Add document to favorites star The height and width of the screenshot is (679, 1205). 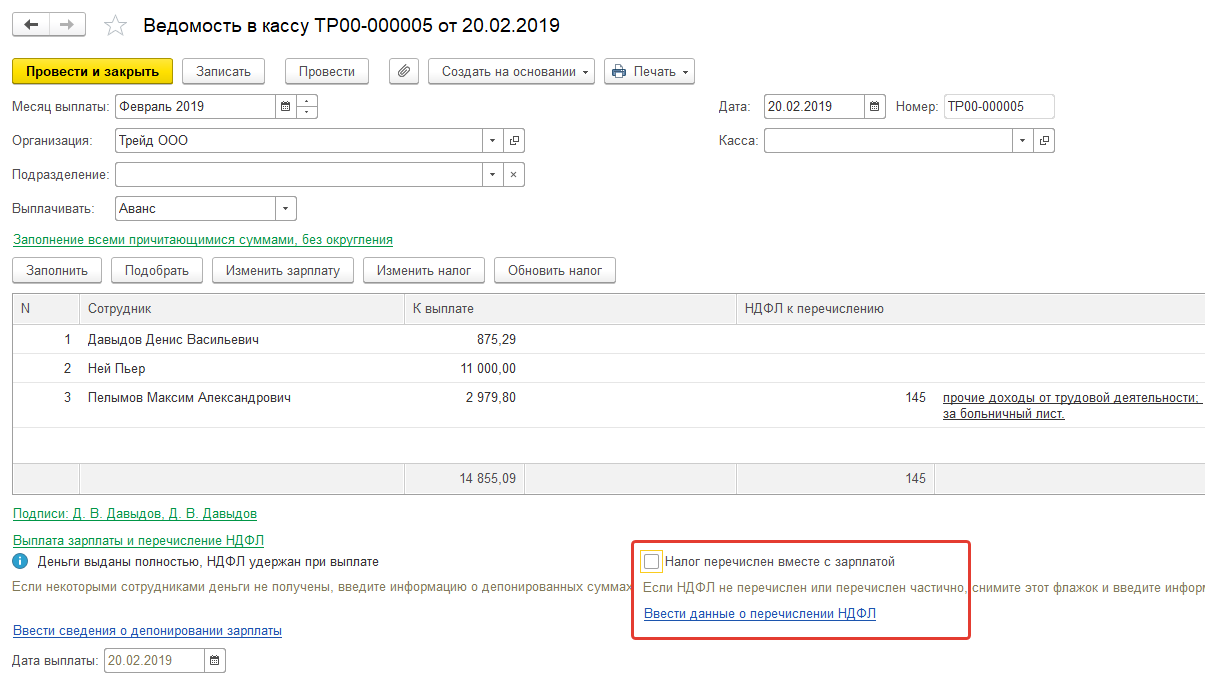click(x=116, y=25)
